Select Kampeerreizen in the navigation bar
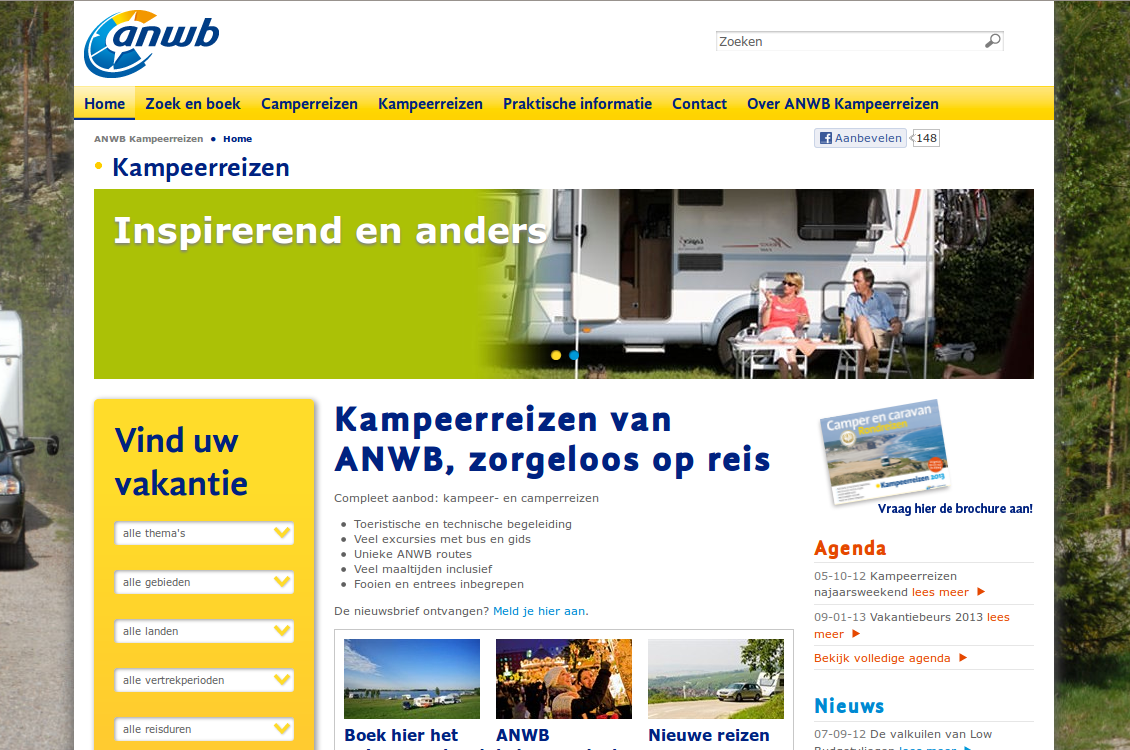 coord(430,104)
